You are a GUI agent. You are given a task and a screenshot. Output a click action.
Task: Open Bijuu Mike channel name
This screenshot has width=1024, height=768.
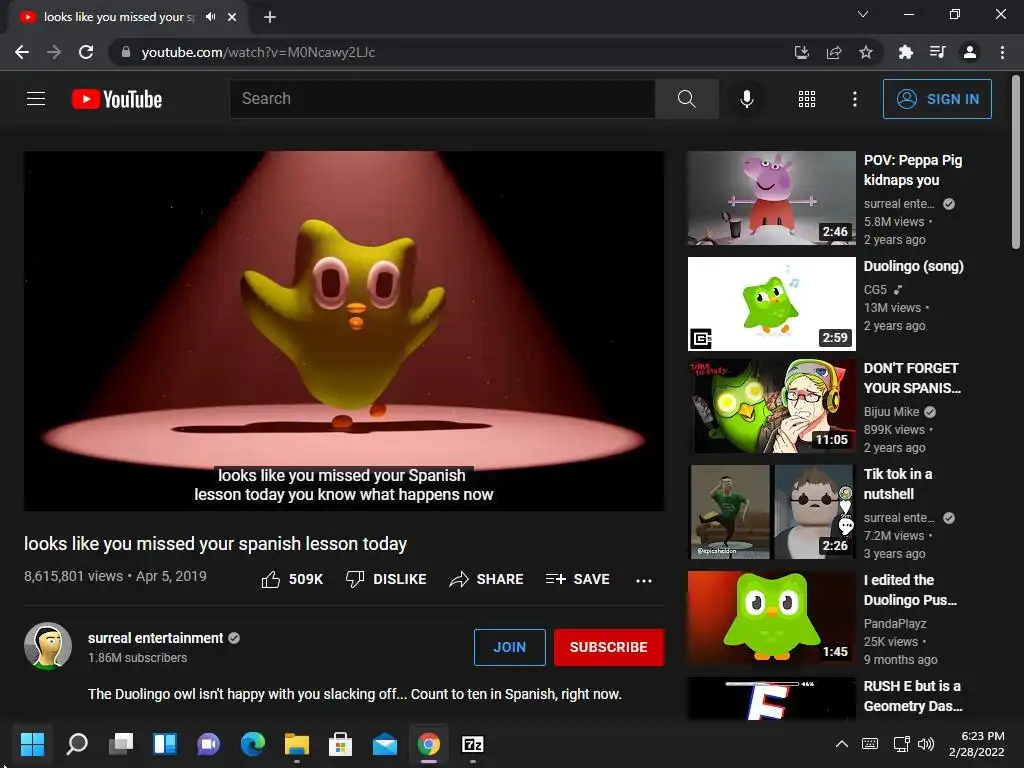click(891, 411)
